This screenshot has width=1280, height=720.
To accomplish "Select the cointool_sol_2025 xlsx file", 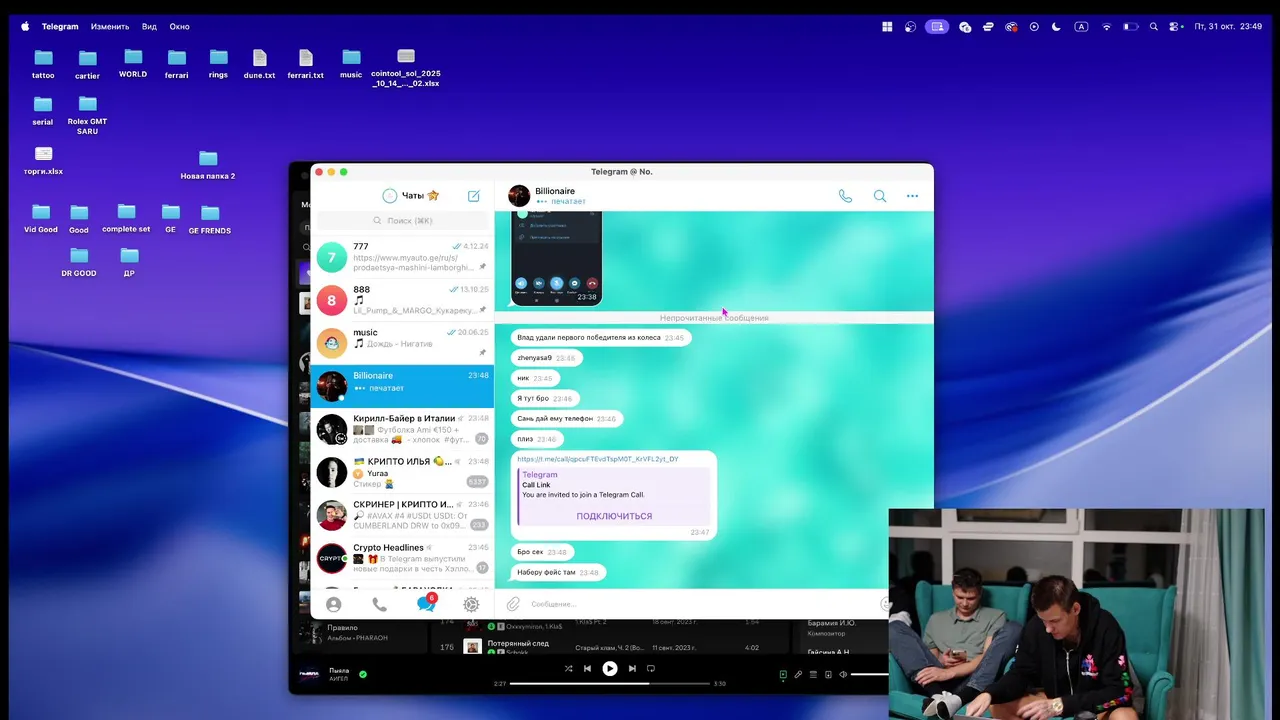I will pyautogui.click(x=405, y=68).
